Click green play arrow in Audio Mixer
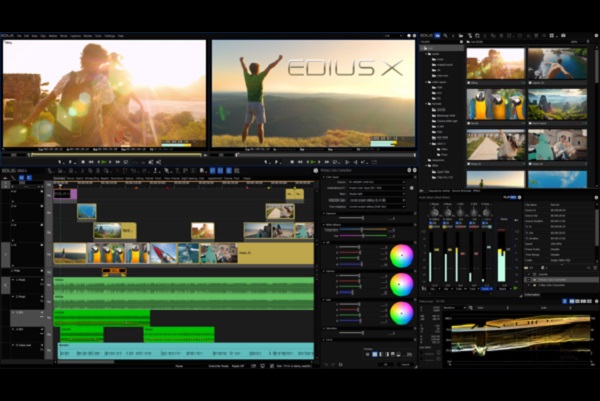Viewport: 600px width, 401px height. [515, 288]
